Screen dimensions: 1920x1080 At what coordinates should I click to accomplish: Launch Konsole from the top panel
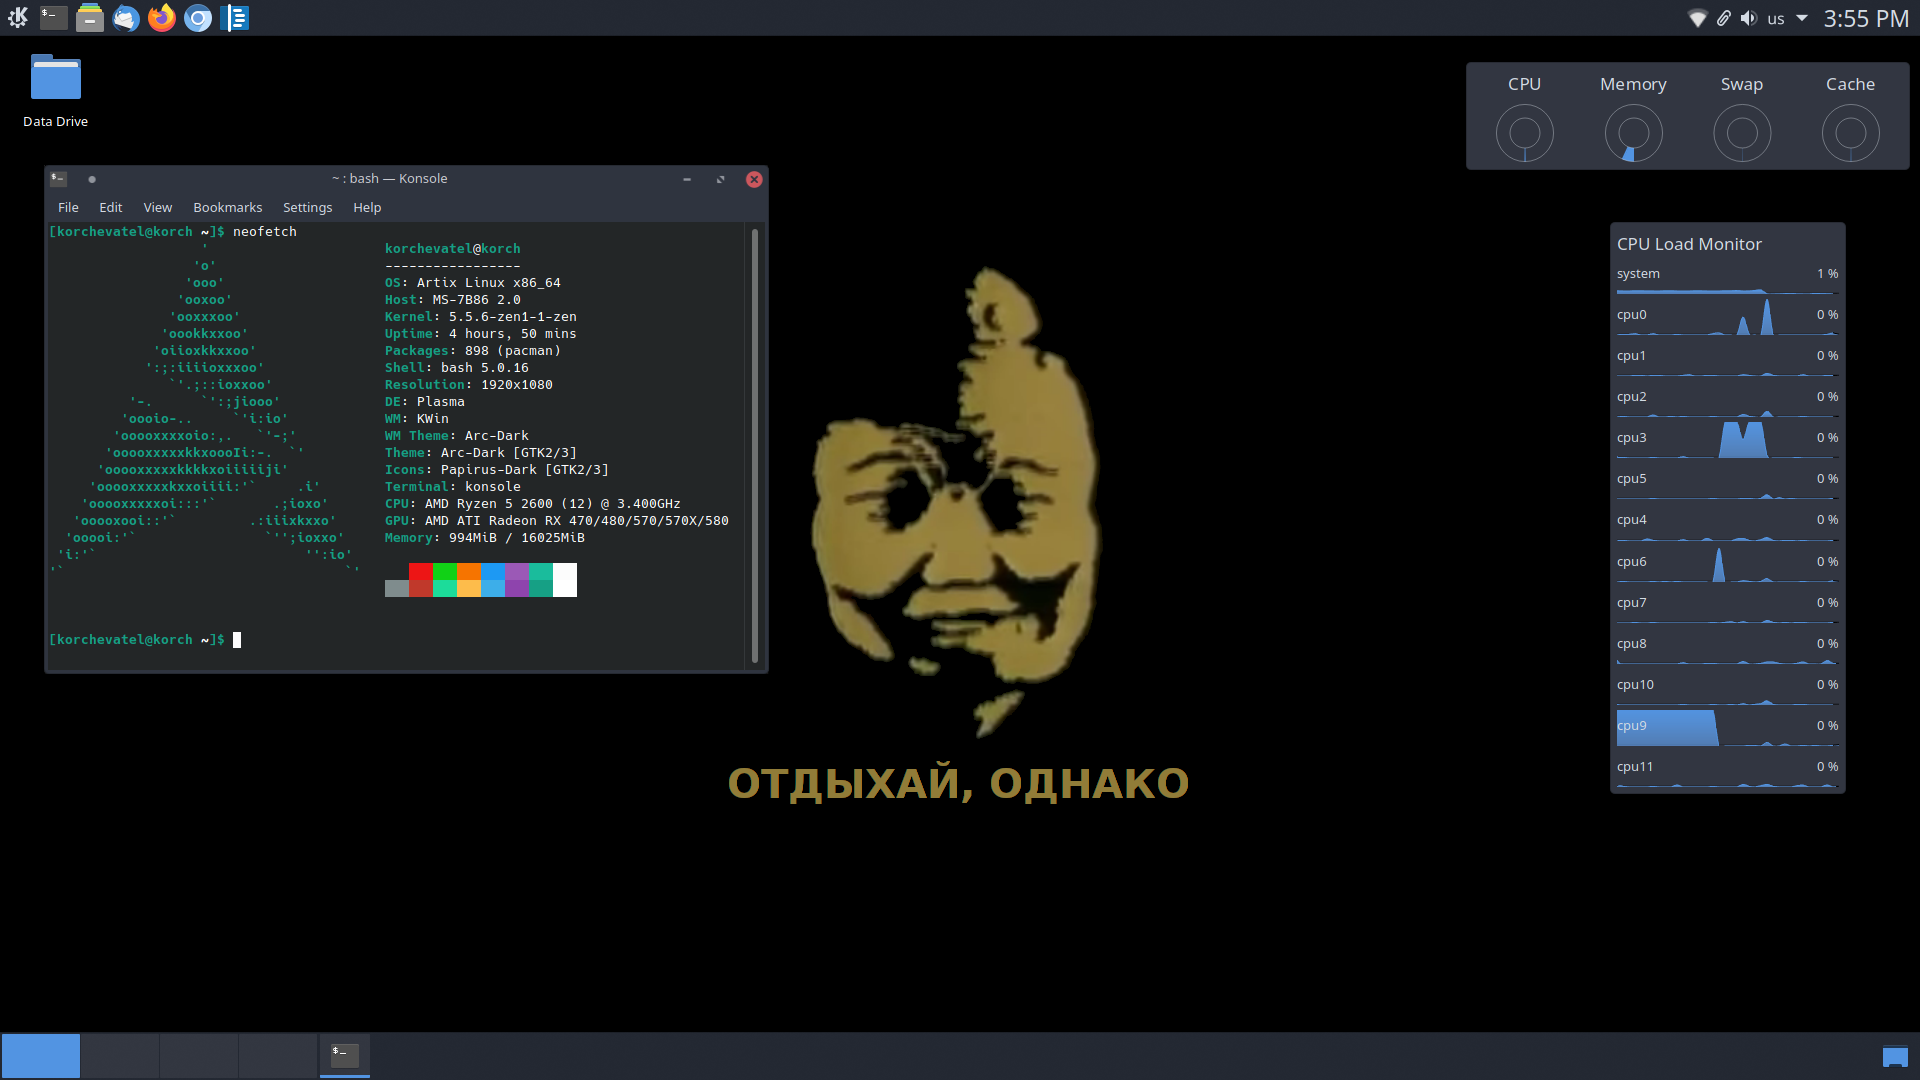coord(54,18)
